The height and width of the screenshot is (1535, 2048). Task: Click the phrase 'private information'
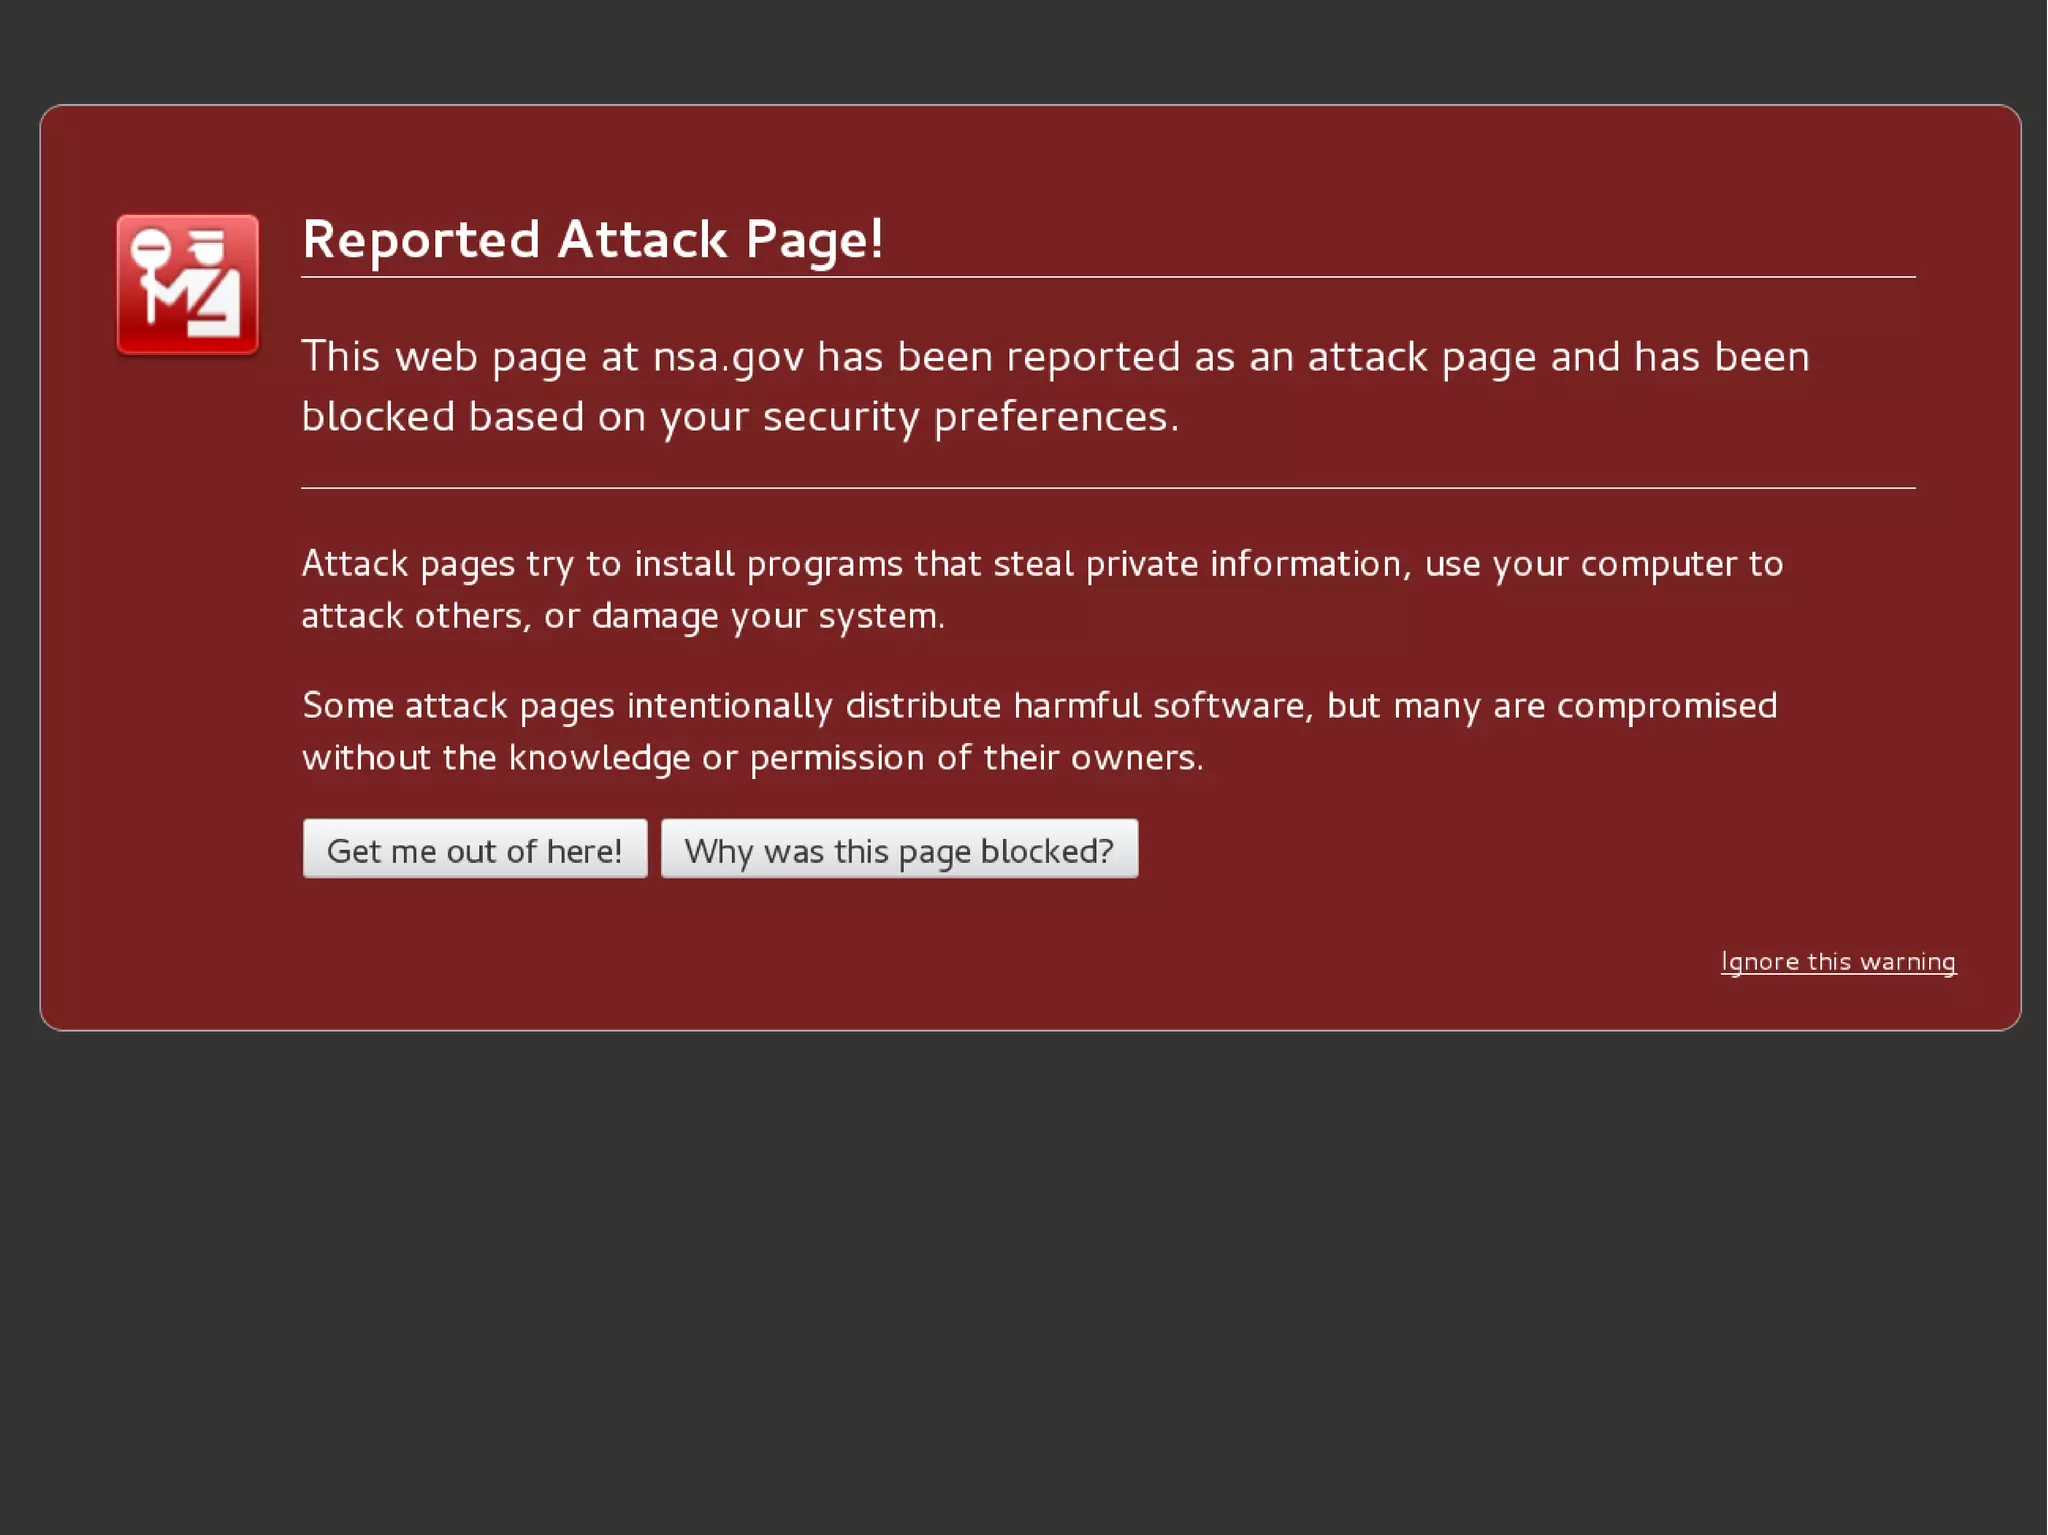click(1244, 564)
